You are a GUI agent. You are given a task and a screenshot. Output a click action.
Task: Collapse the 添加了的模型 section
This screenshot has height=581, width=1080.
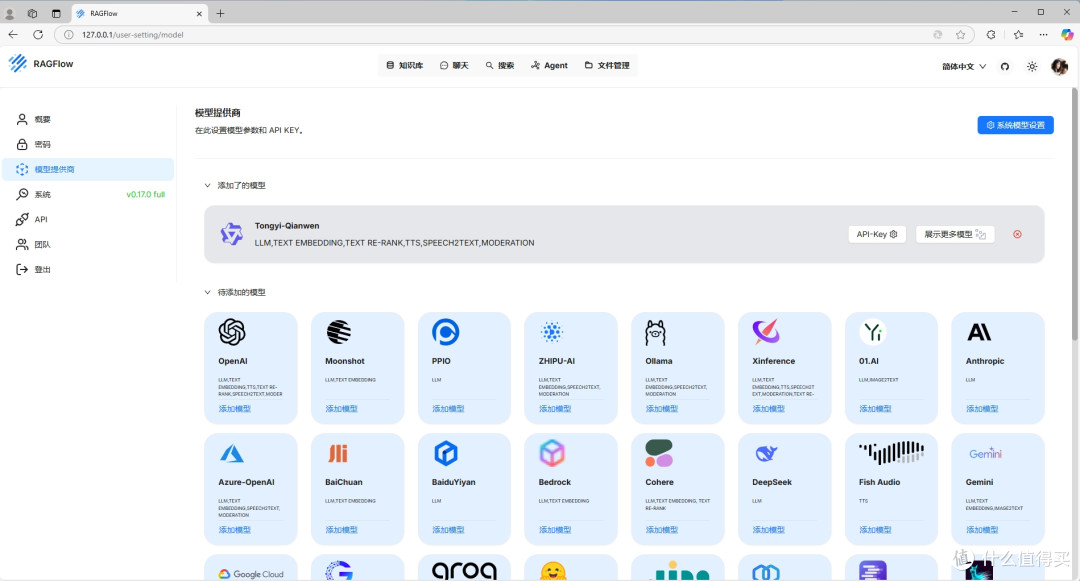coord(207,185)
